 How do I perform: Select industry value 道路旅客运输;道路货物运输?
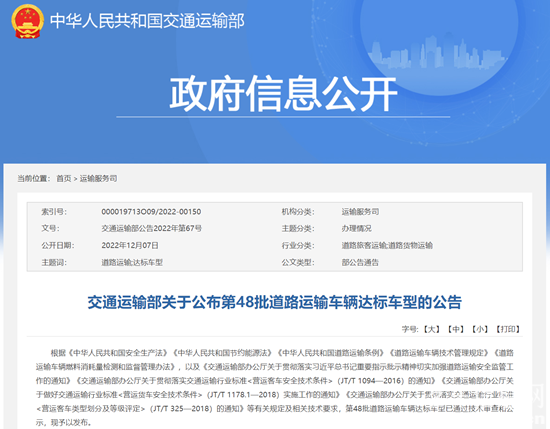pos(387,246)
